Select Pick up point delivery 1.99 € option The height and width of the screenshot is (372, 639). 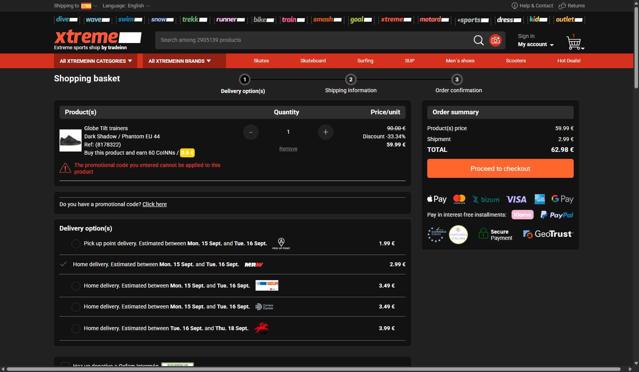pyautogui.click(x=75, y=244)
